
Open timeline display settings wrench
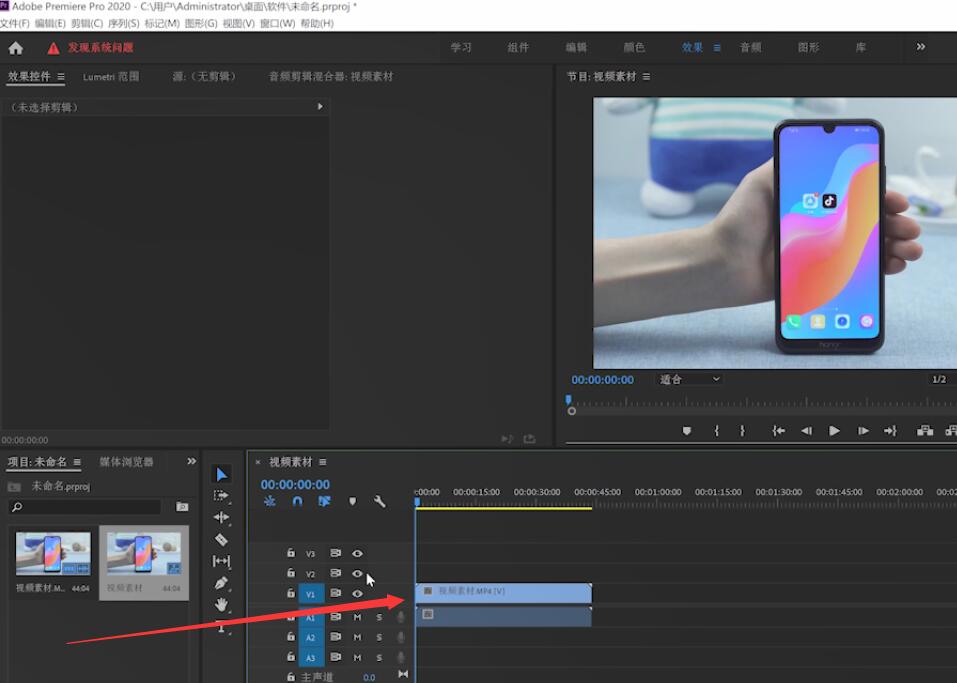pyautogui.click(x=379, y=501)
